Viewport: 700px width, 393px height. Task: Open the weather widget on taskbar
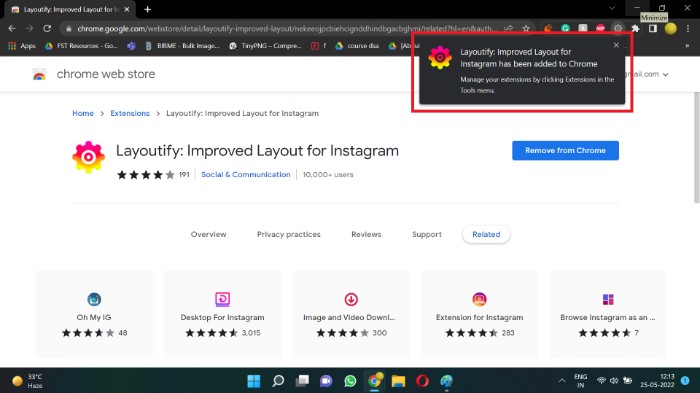[28, 381]
